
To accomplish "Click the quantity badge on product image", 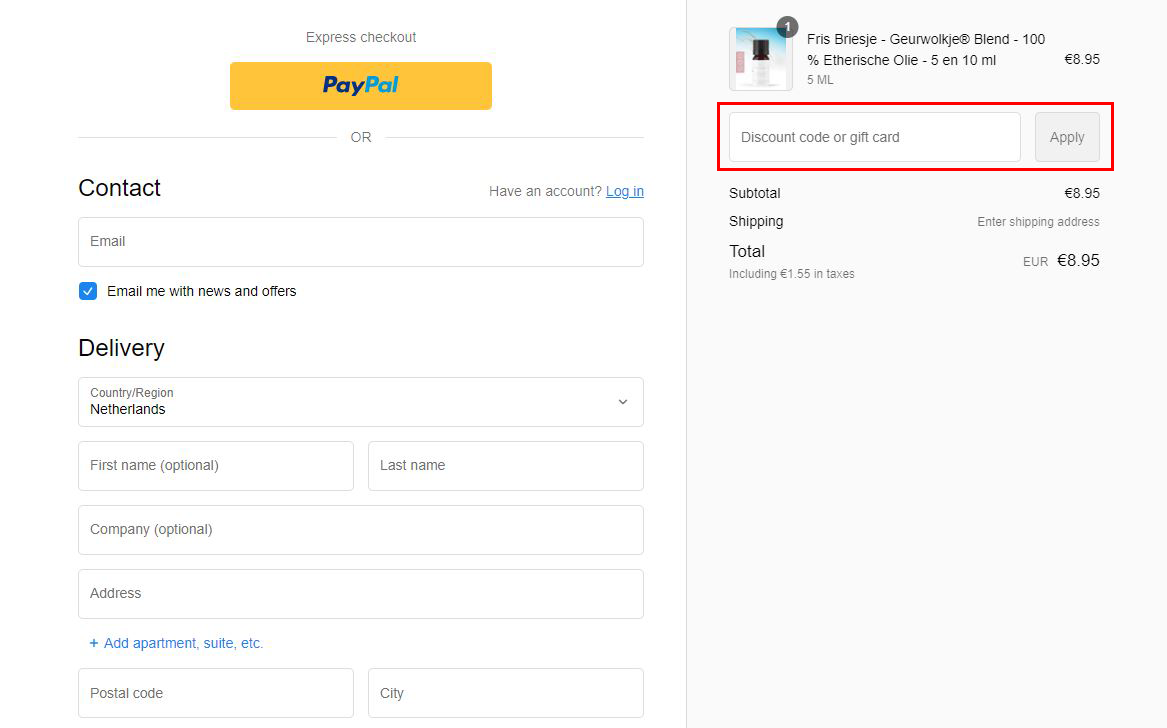I will [x=787, y=27].
